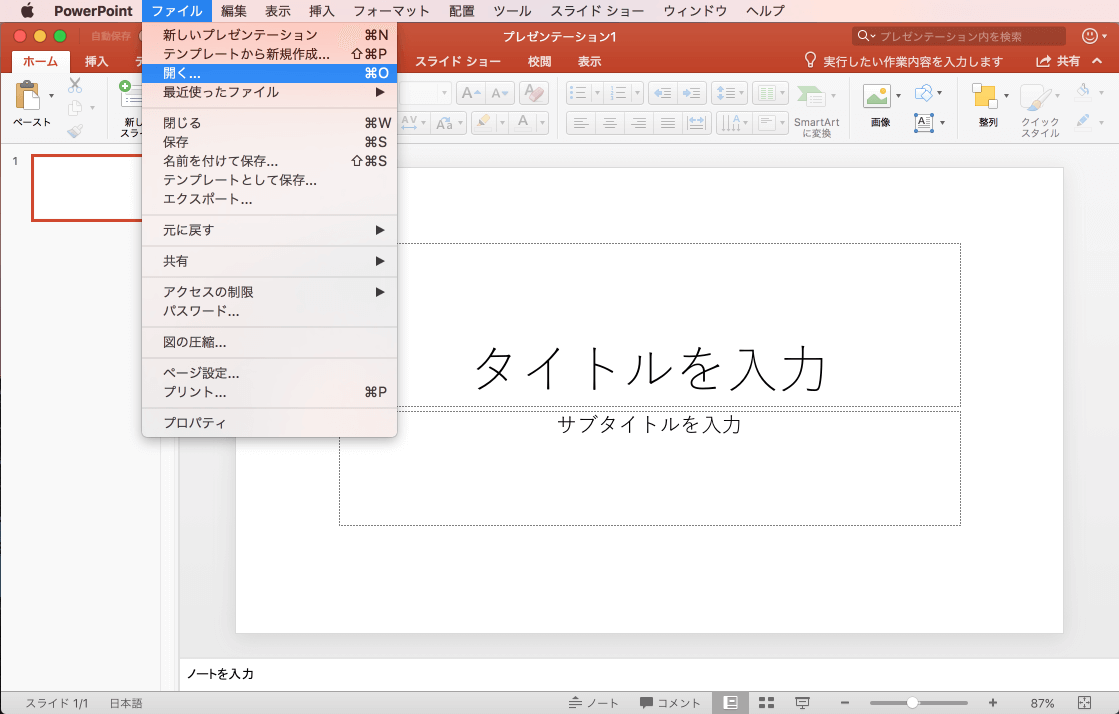This screenshot has height=714, width=1119.
Task: Select Print from the File menu
Action: pyautogui.click(x=194, y=392)
